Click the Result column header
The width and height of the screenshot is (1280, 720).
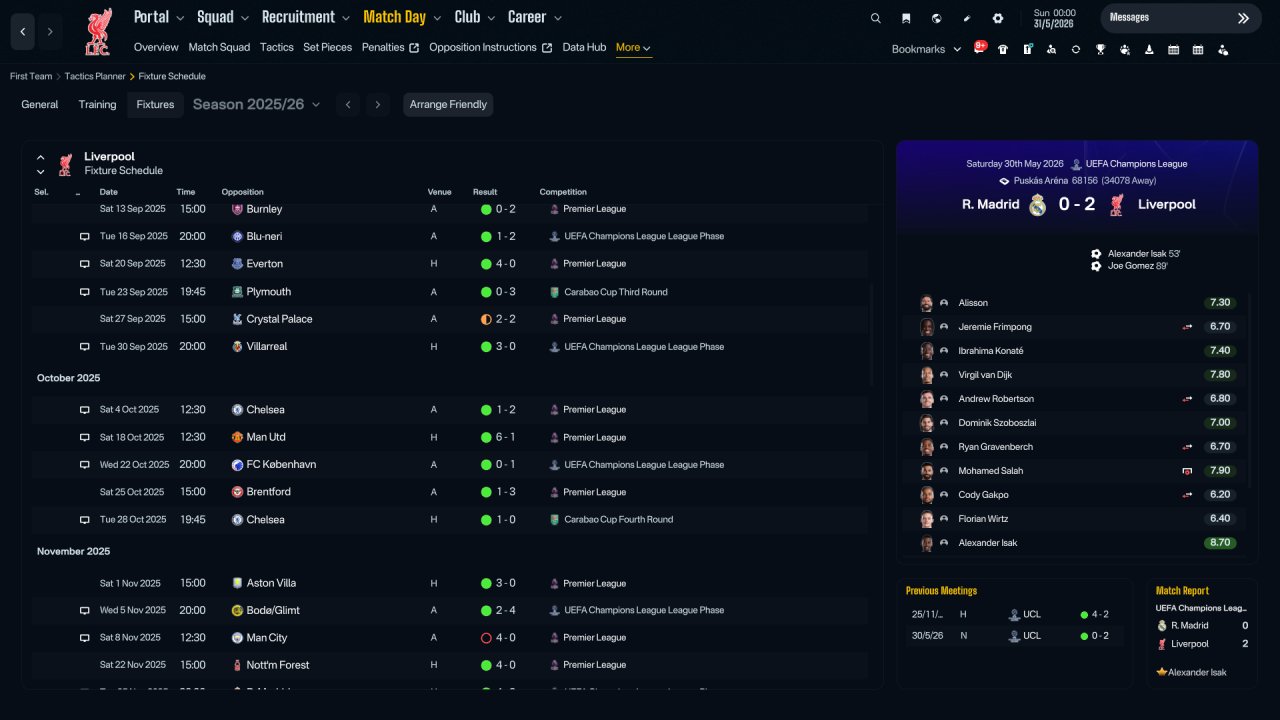485,192
